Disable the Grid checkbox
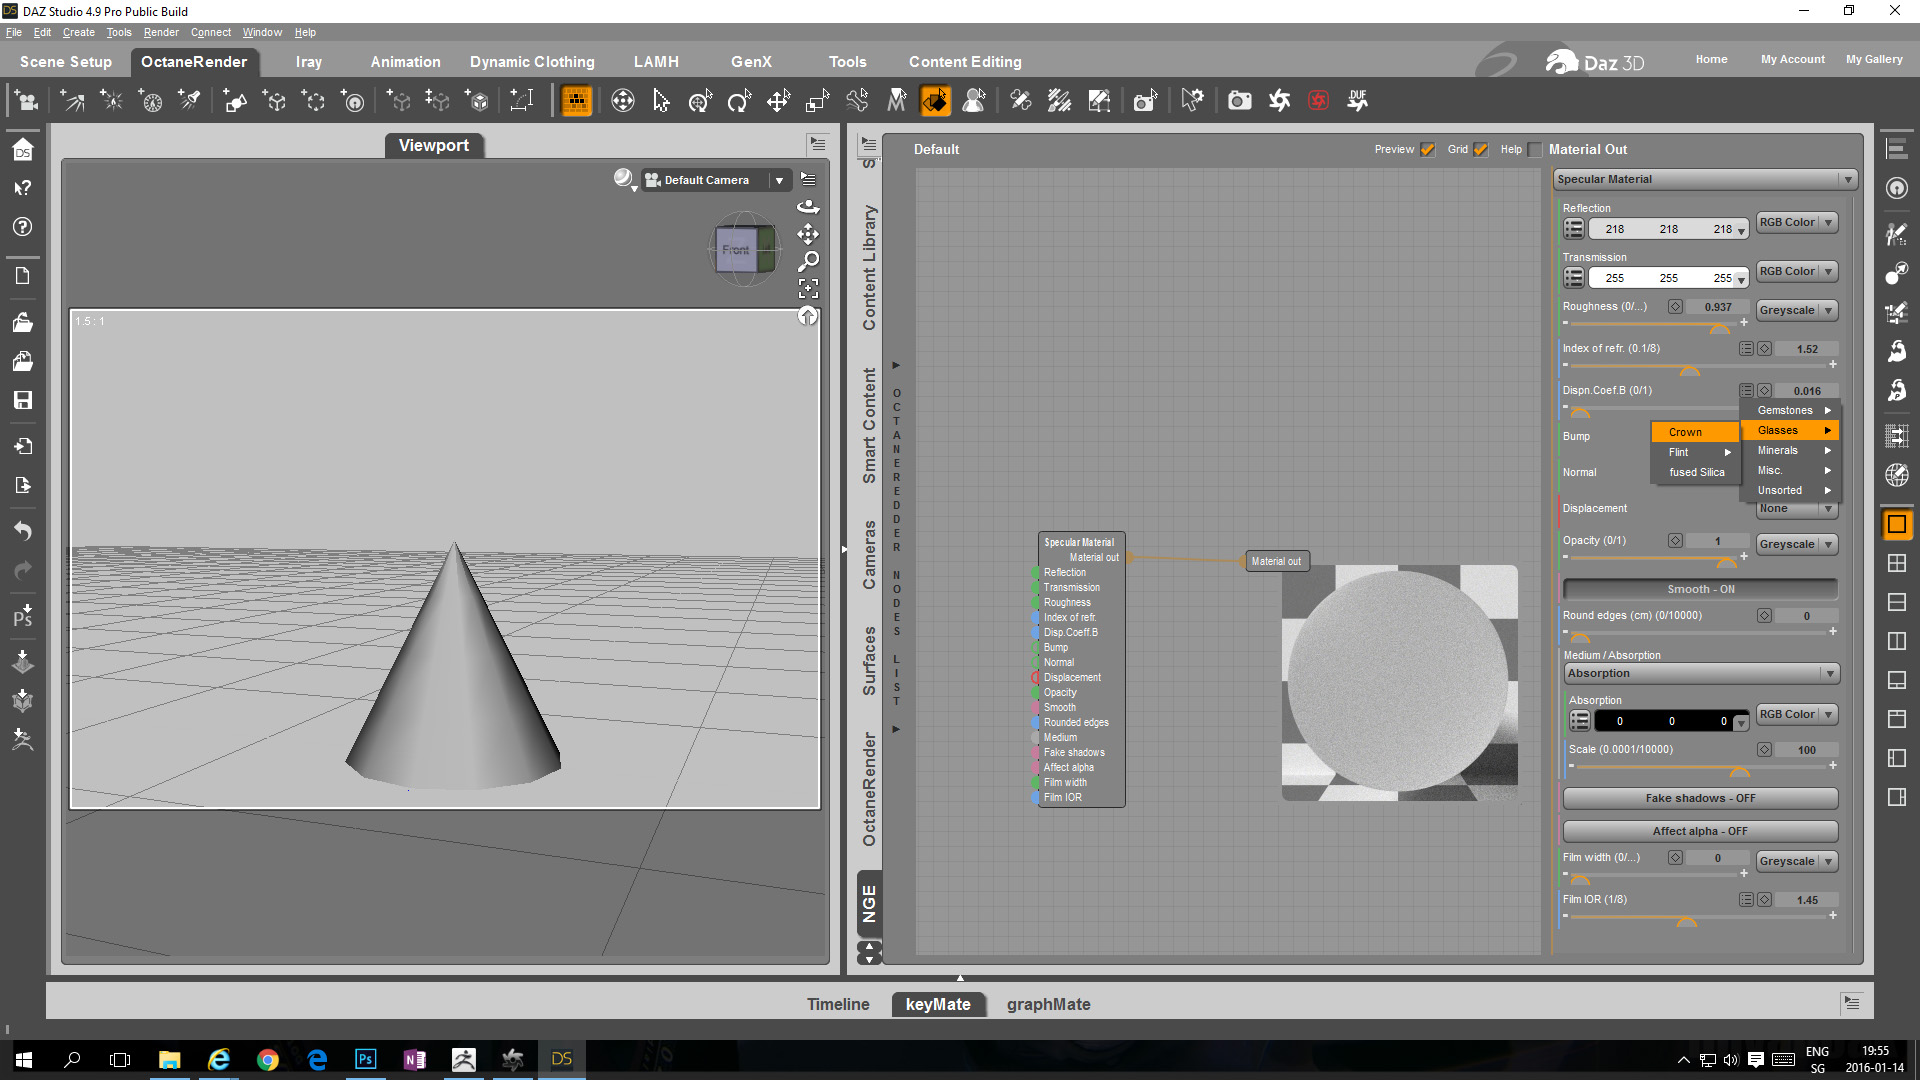Screen dimensions: 1920x1080 (1480, 150)
